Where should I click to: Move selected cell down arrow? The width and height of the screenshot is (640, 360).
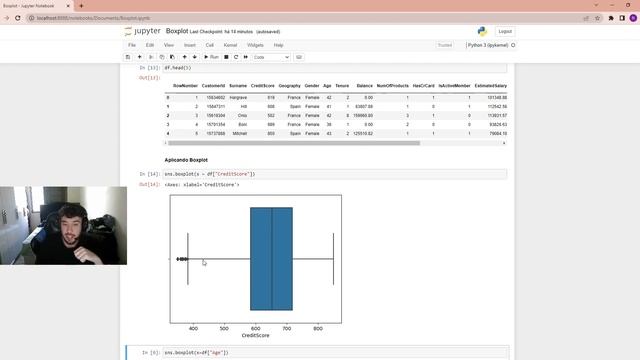[x=195, y=57]
